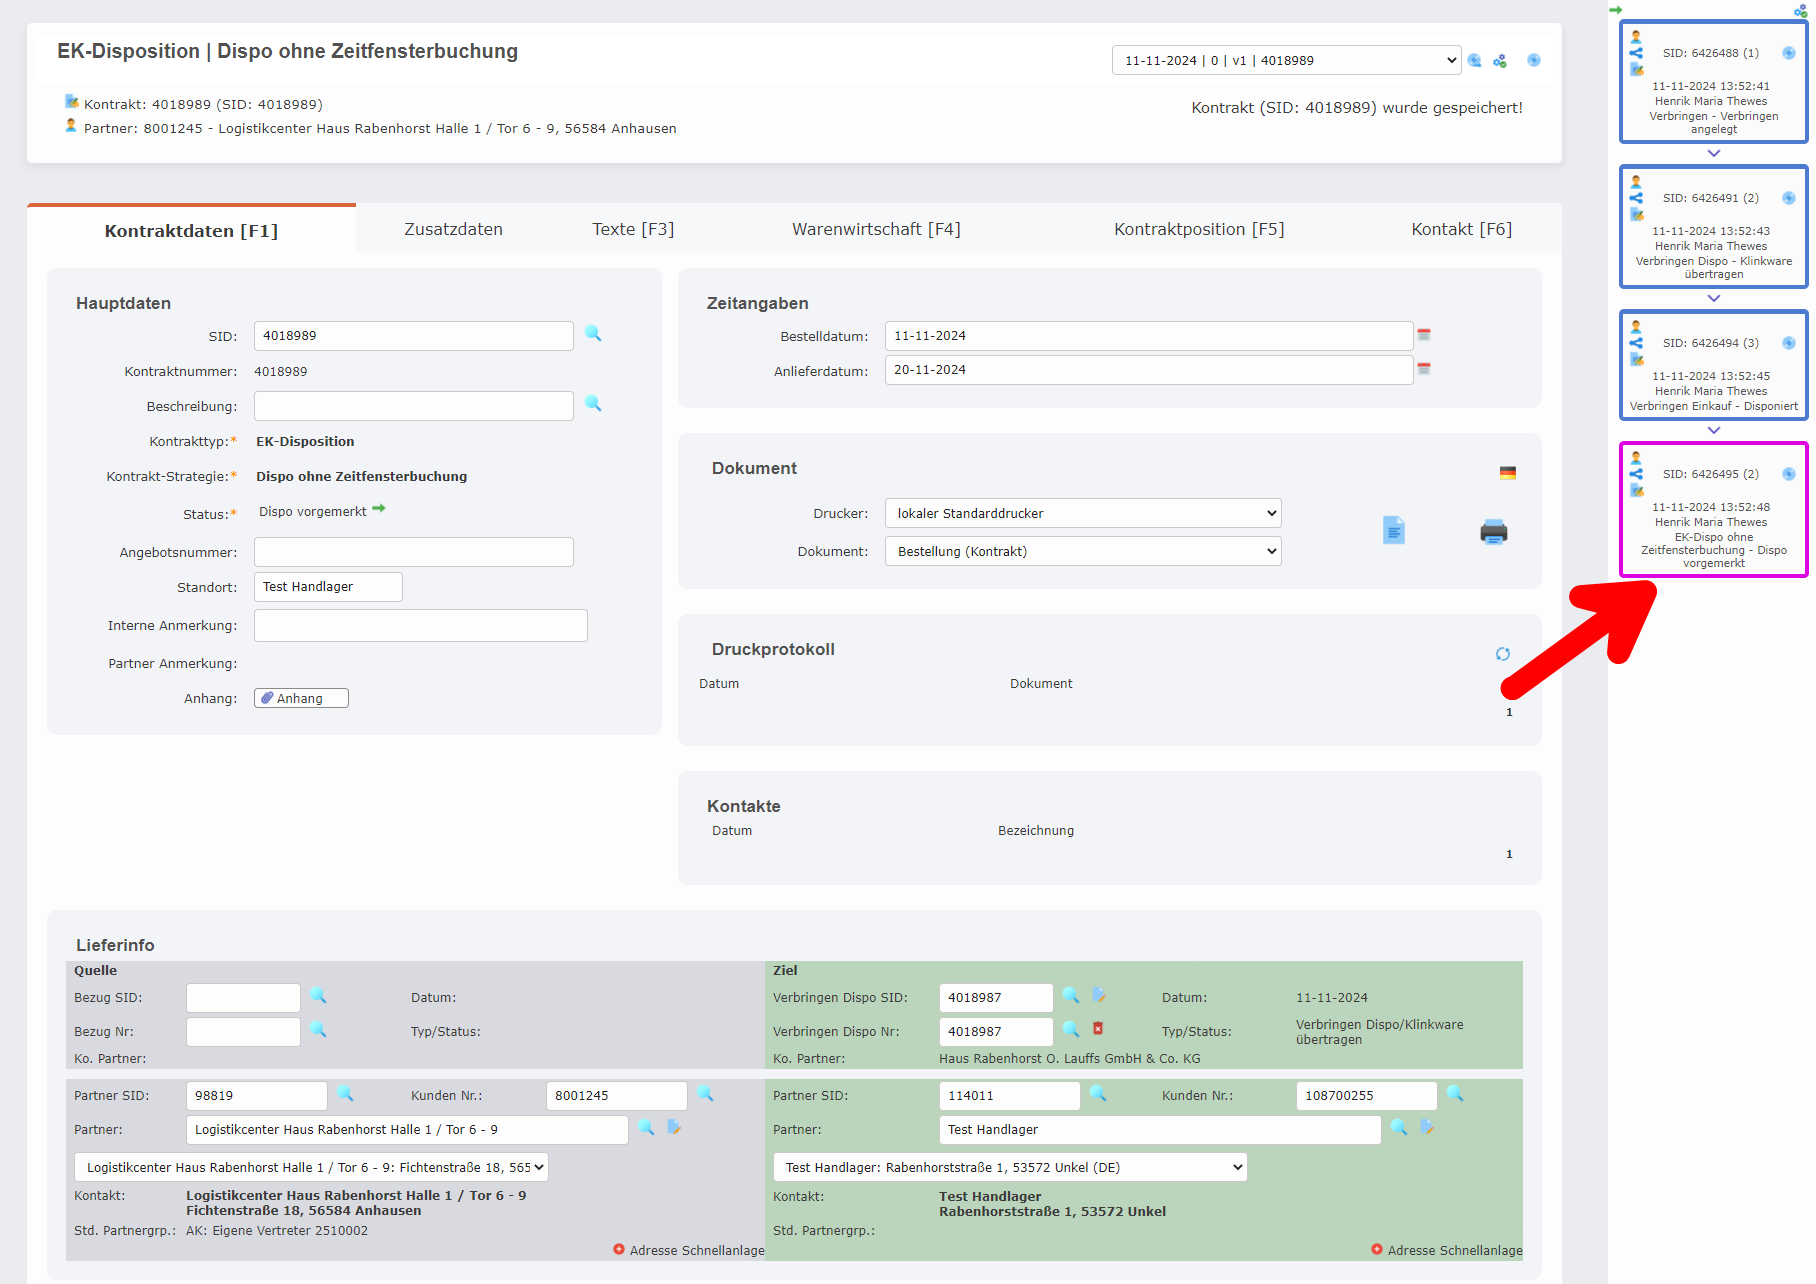Image resolution: width=1816 pixels, height=1284 pixels.
Task: Click the Anhang attachment button
Action: pyautogui.click(x=300, y=697)
